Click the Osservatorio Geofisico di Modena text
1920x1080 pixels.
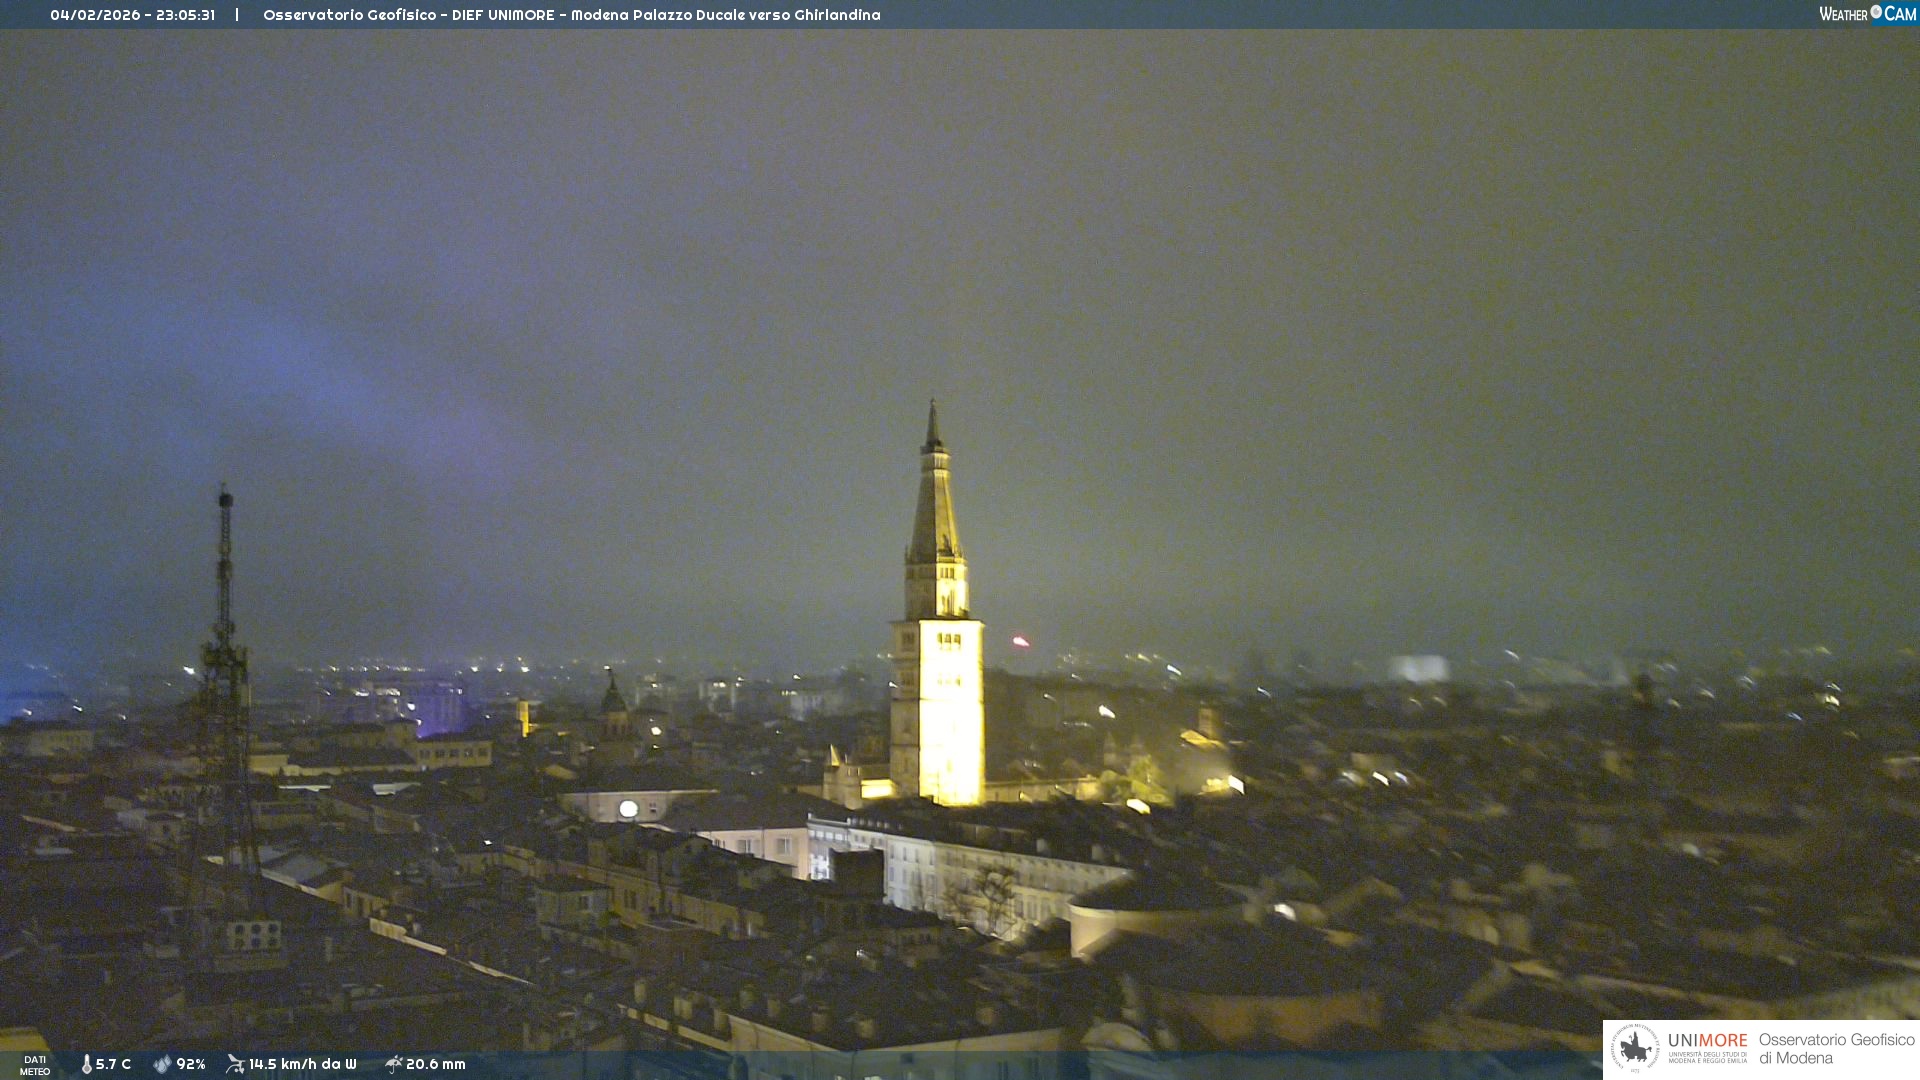coord(1836,1049)
